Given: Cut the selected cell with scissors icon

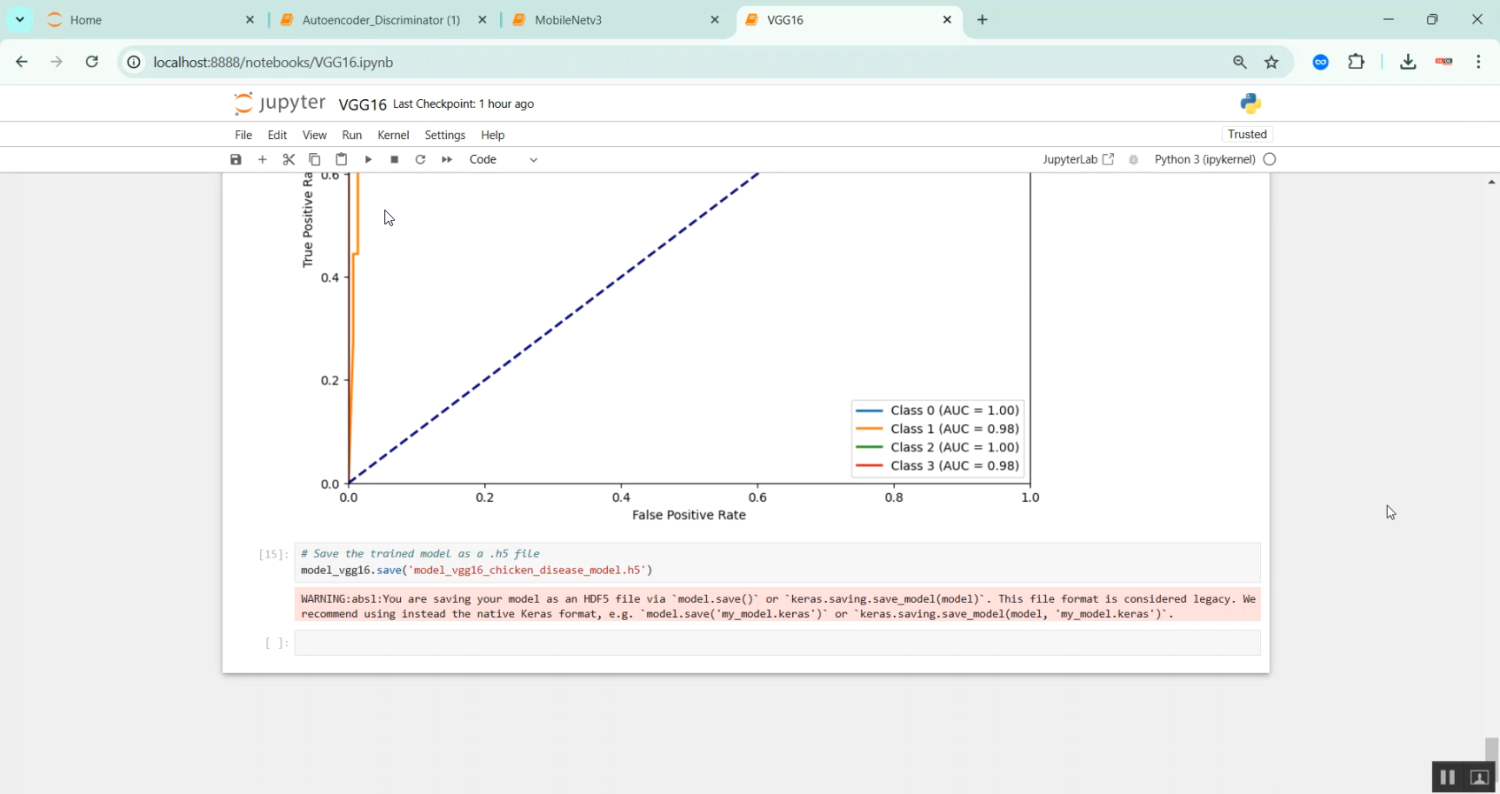Looking at the screenshot, I should pyautogui.click(x=289, y=160).
